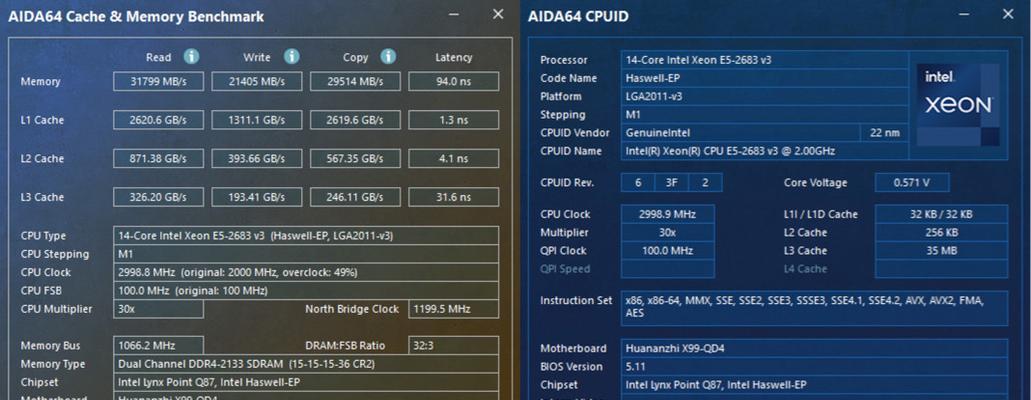1031x400 pixels.
Task: Select L2 Cache copy value 567.35 GB/s
Action: tap(355, 159)
